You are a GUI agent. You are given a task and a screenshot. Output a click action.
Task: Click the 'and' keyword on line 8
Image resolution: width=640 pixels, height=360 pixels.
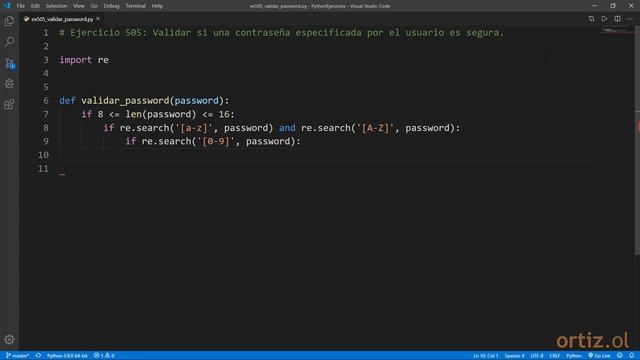287,128
